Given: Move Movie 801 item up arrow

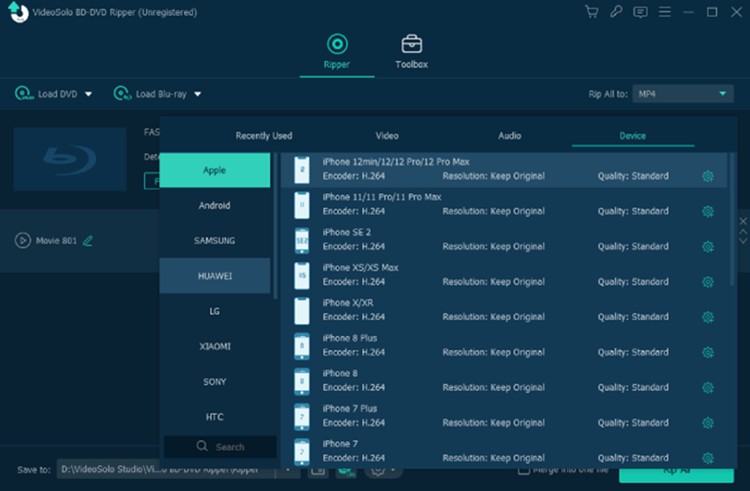Looking at the screenshot, I should click(743, 231).
